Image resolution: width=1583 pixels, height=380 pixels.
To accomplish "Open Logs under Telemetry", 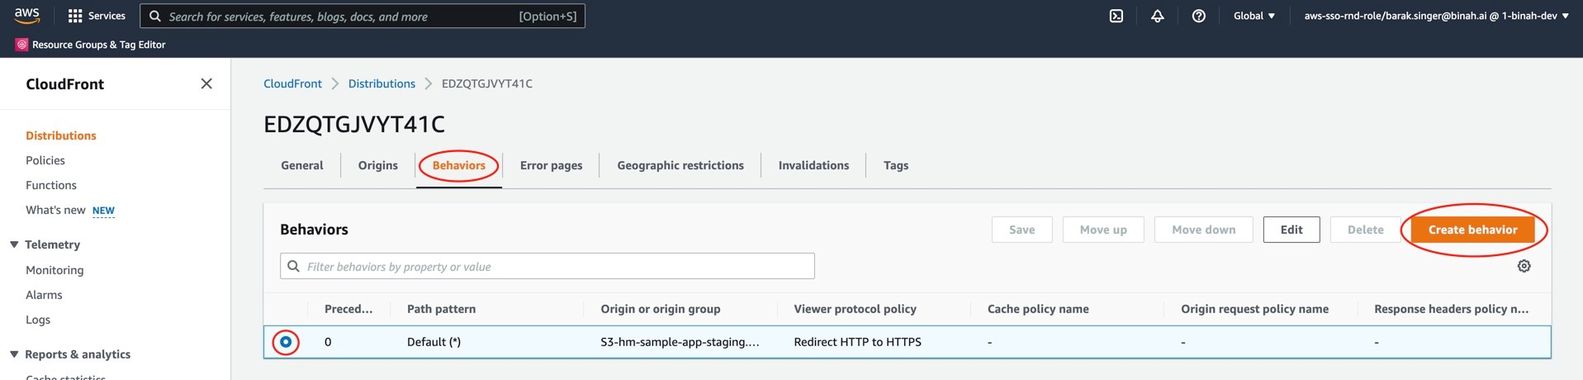I will [x=38, y=321].
